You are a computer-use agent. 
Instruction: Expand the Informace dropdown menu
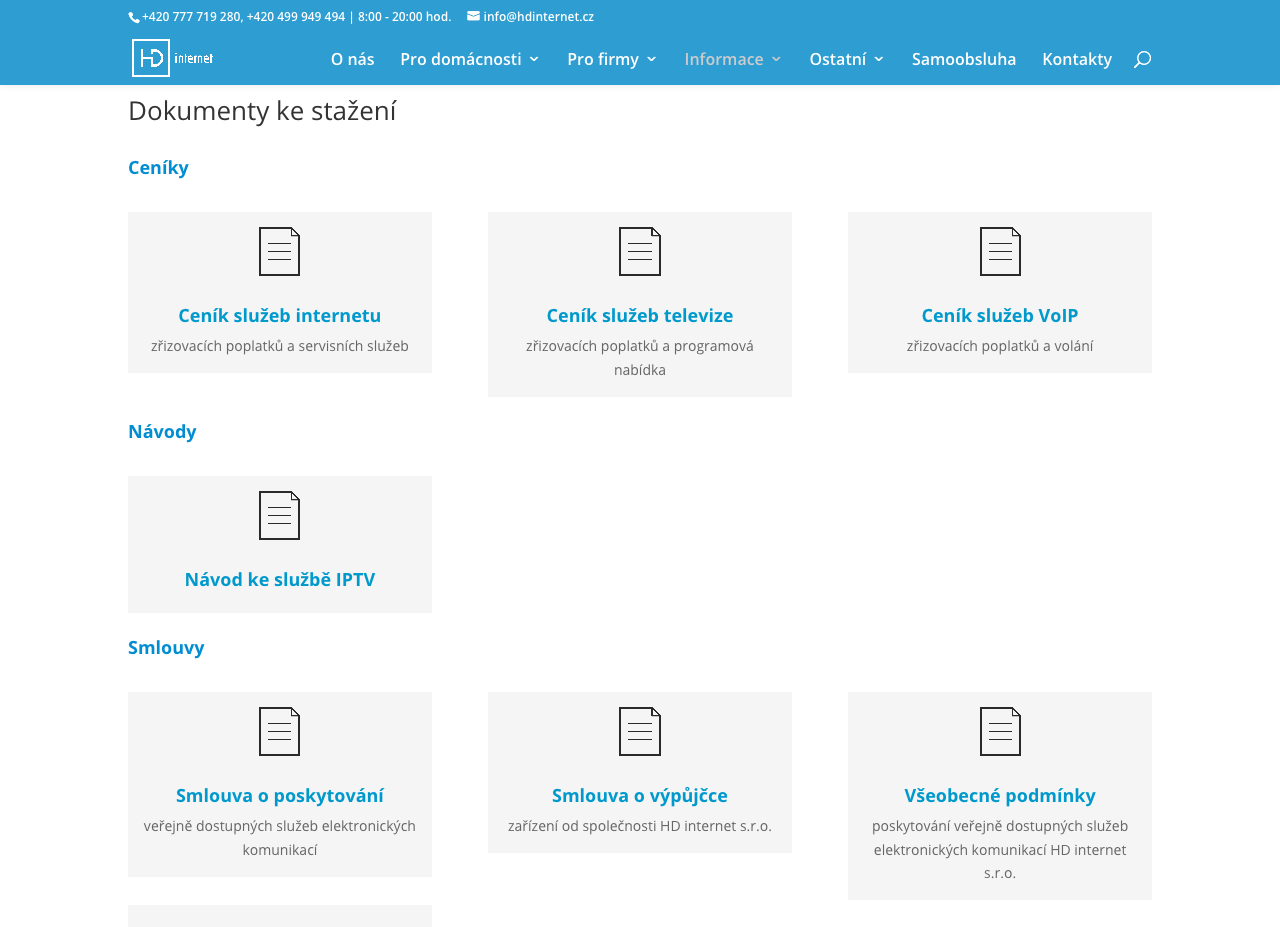coord(733,59)
